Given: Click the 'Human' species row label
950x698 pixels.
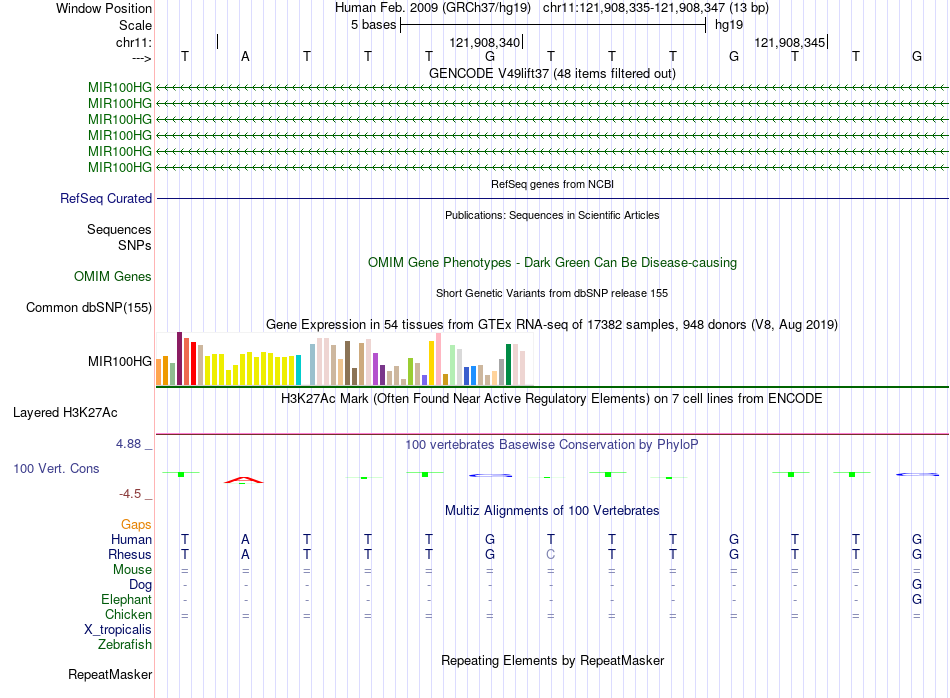Looking at the screenshot, I should (x=131, y=539).
